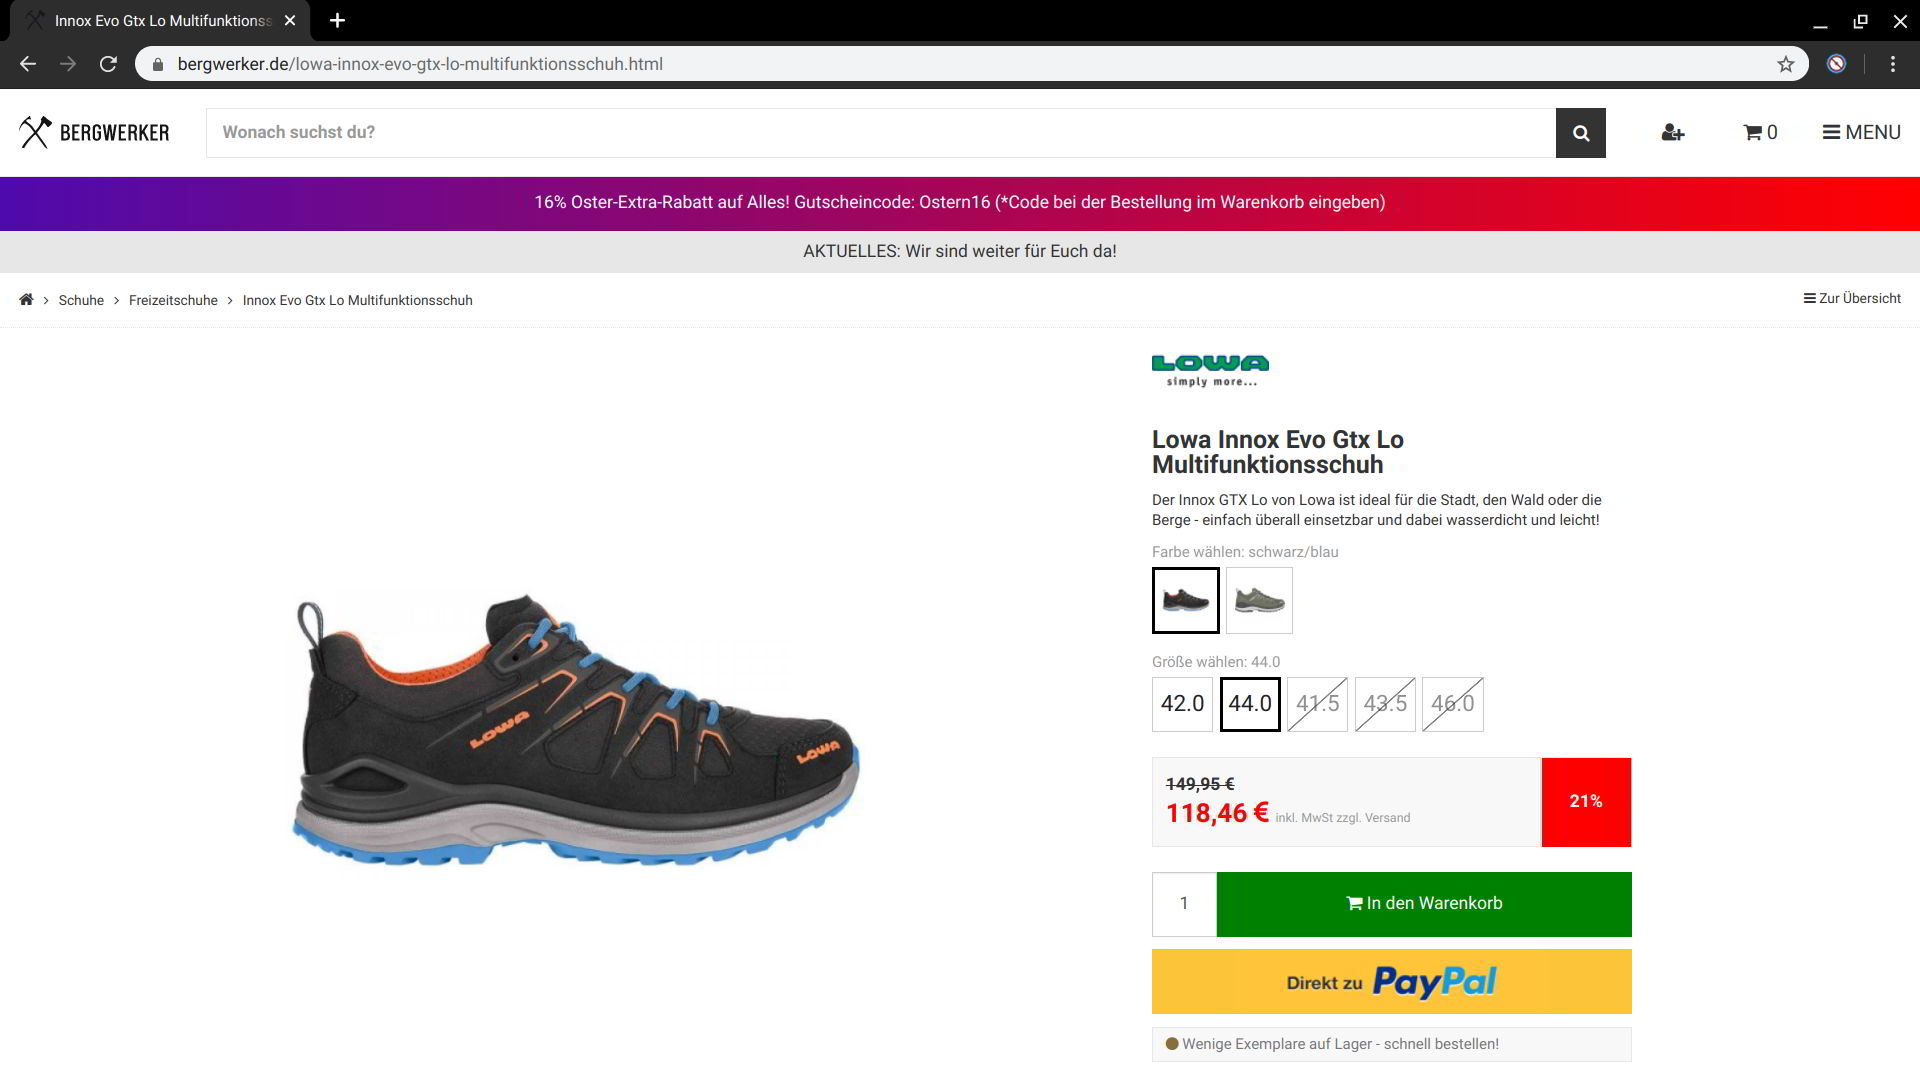
Task: Open Schuhe breadcrumb link
Action: click(x=81, y=300)
